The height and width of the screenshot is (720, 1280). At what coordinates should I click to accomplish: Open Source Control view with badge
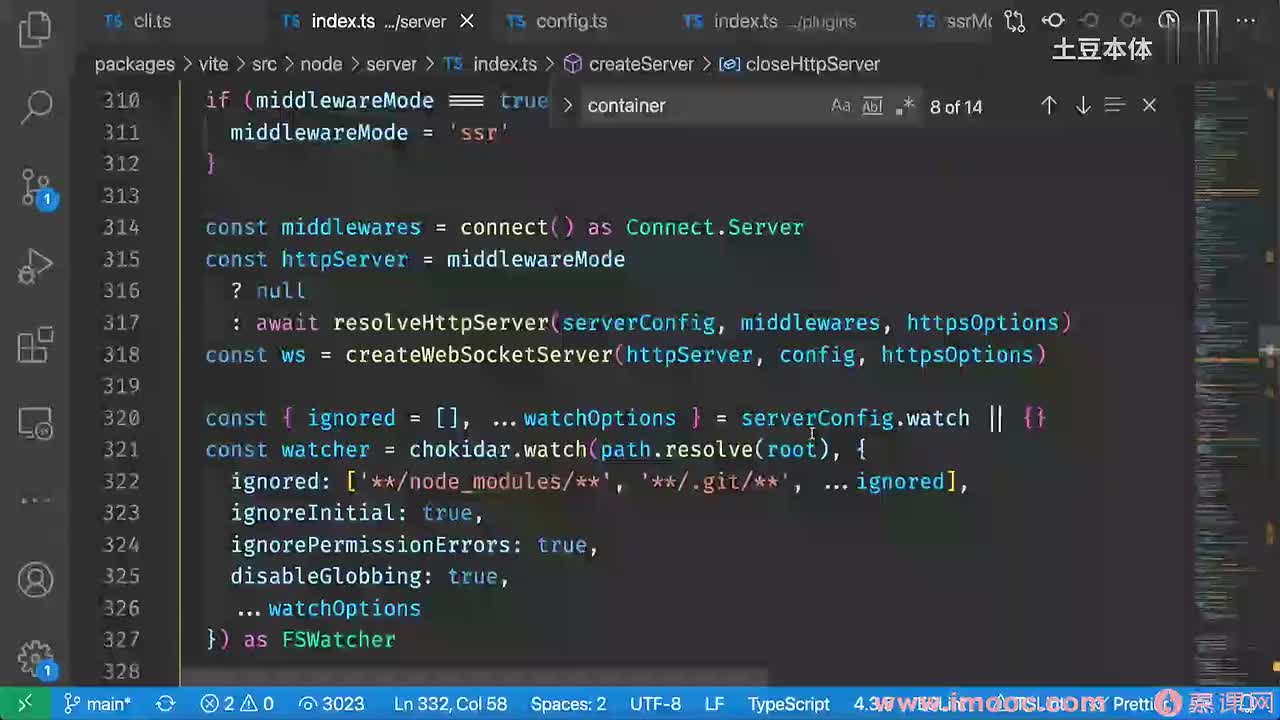[x=36, y=187]
